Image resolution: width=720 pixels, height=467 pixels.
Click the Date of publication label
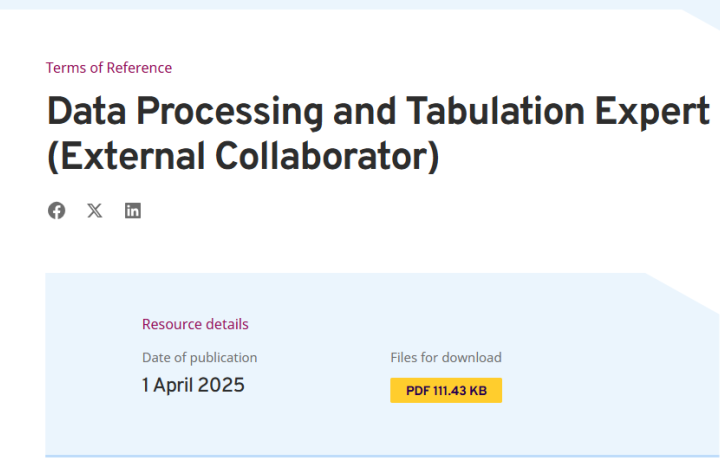pyautogui.click(x=200, y=358)
